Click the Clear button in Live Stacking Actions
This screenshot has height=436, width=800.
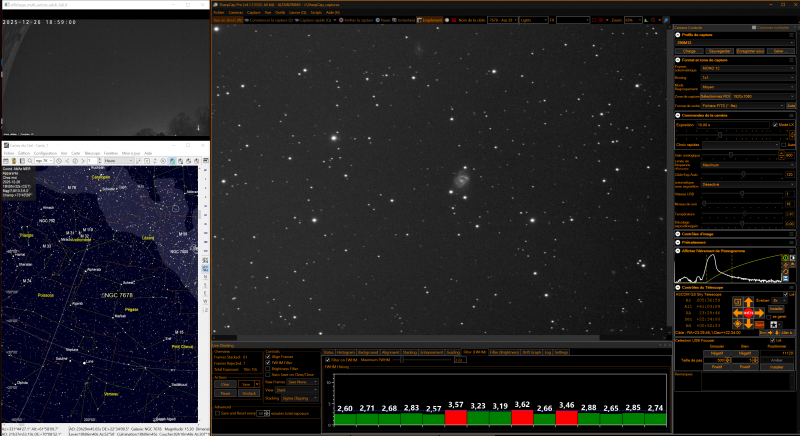(225, 384)
